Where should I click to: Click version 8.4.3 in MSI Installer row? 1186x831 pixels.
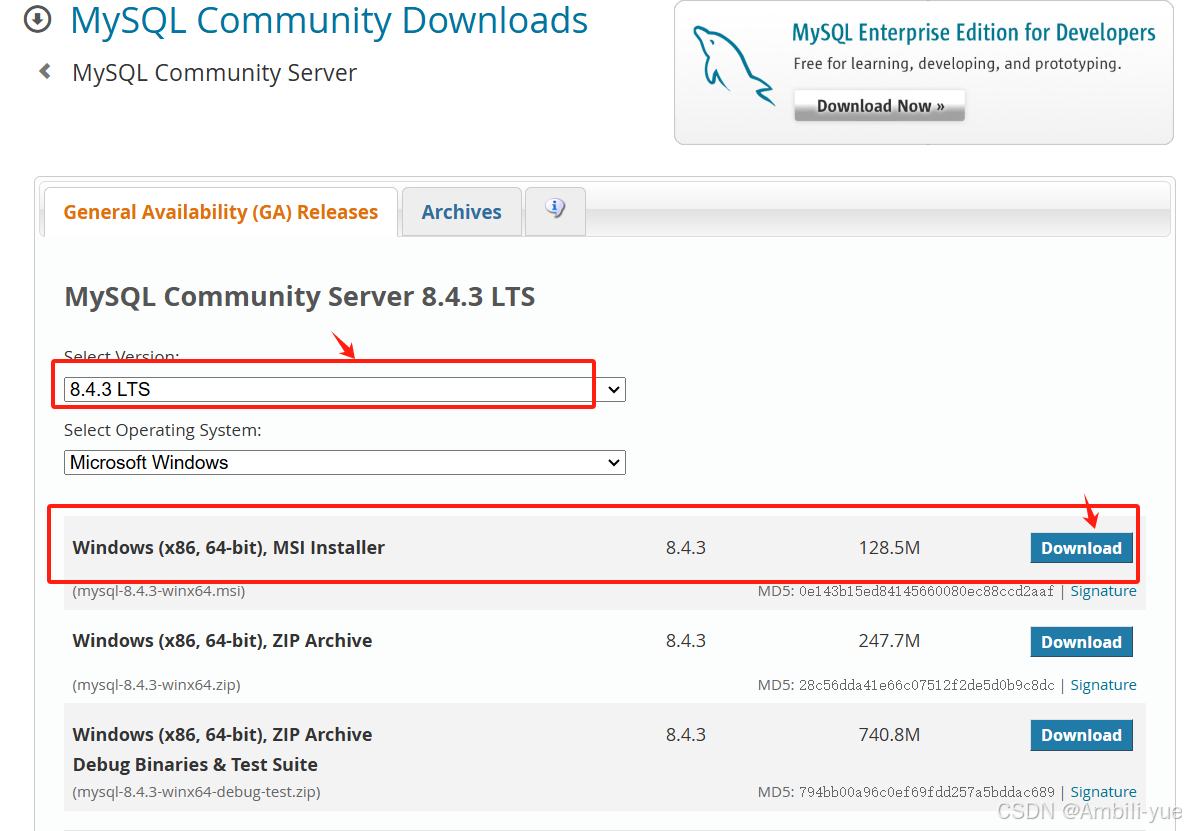(x=685, y=547)
